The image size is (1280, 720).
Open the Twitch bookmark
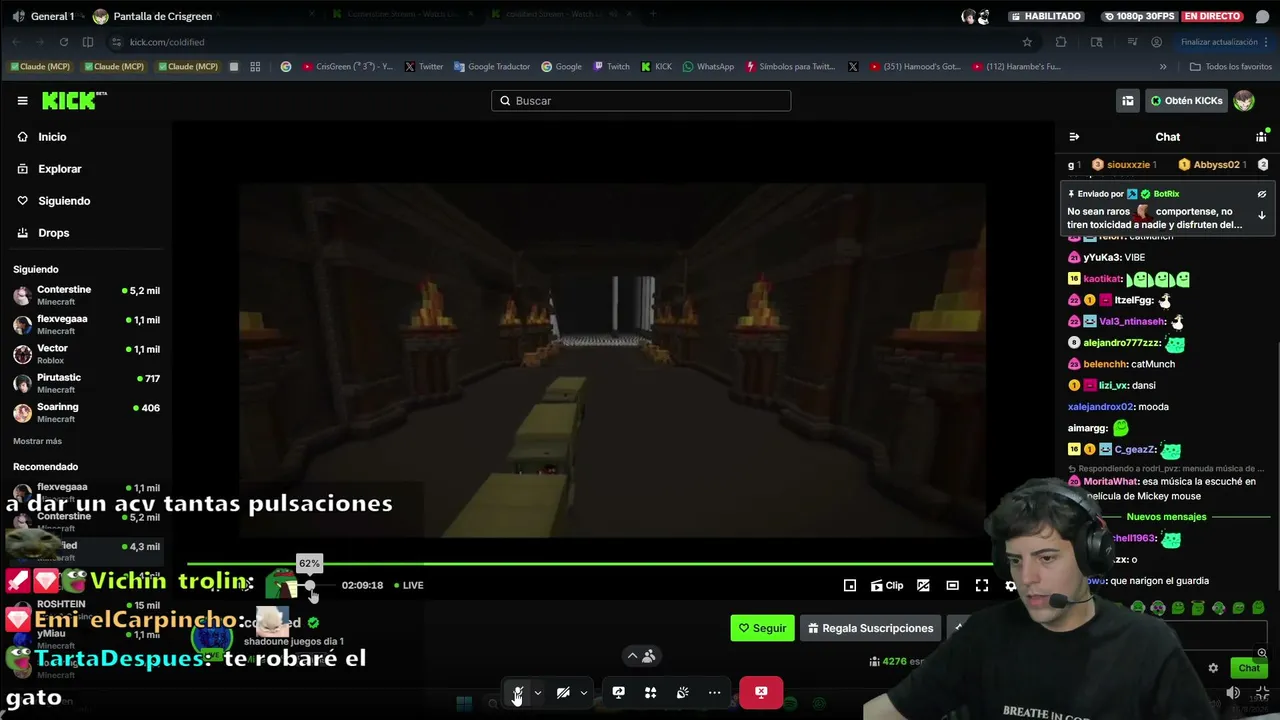(611, 67)
